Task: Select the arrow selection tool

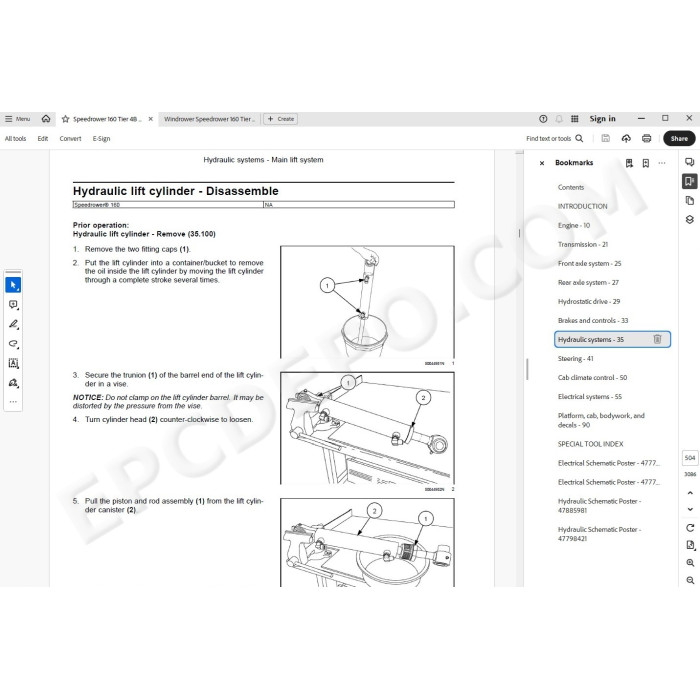Action: click(13, 285)
